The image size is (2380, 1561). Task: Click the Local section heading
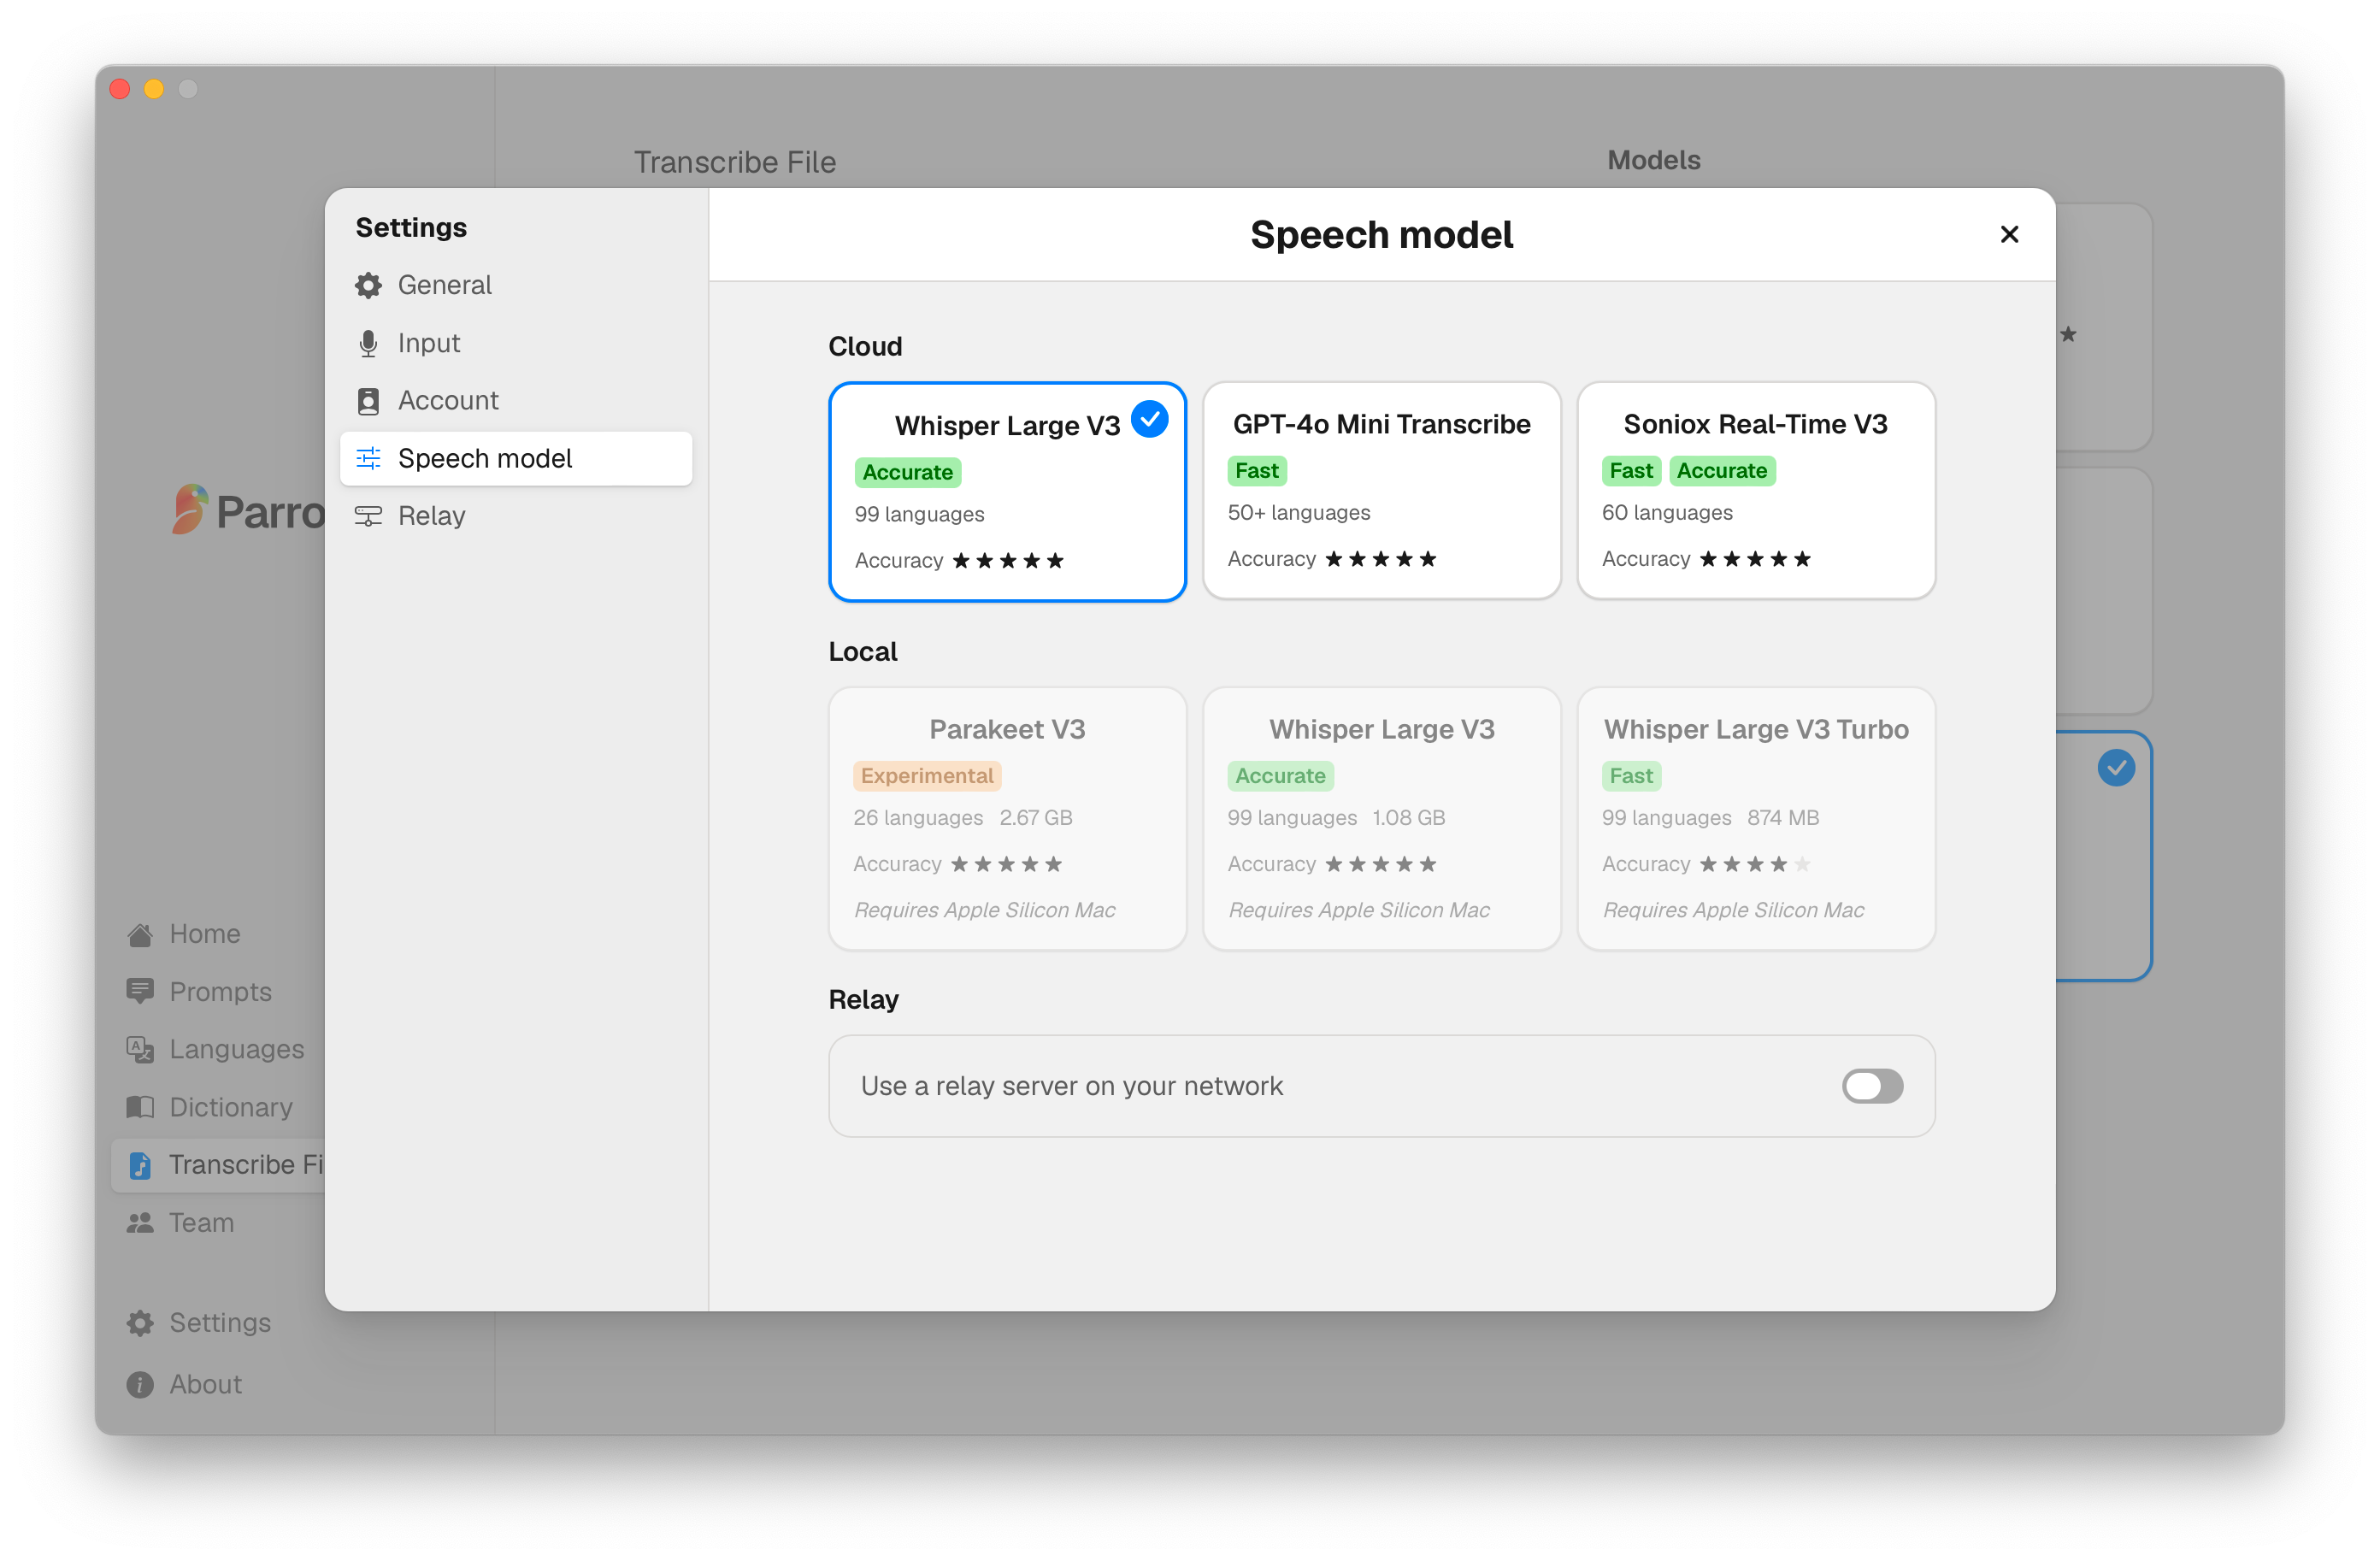tap(862, 652)
